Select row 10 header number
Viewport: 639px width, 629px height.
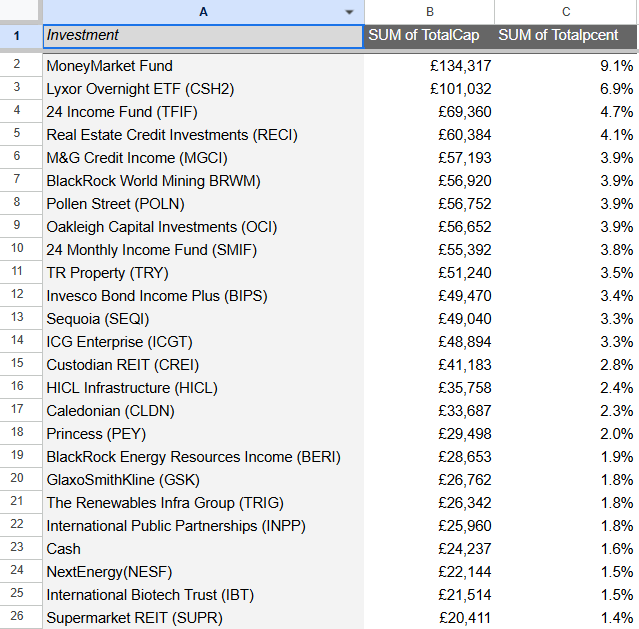(21, 248)
